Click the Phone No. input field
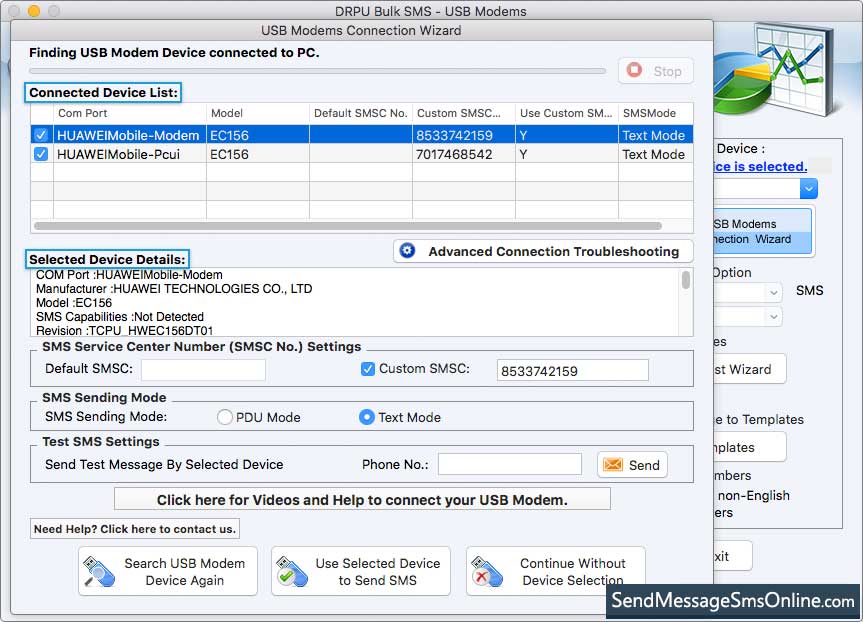This screenshot has width=863, height=622. pyautogui.click(x=510, y=464)
